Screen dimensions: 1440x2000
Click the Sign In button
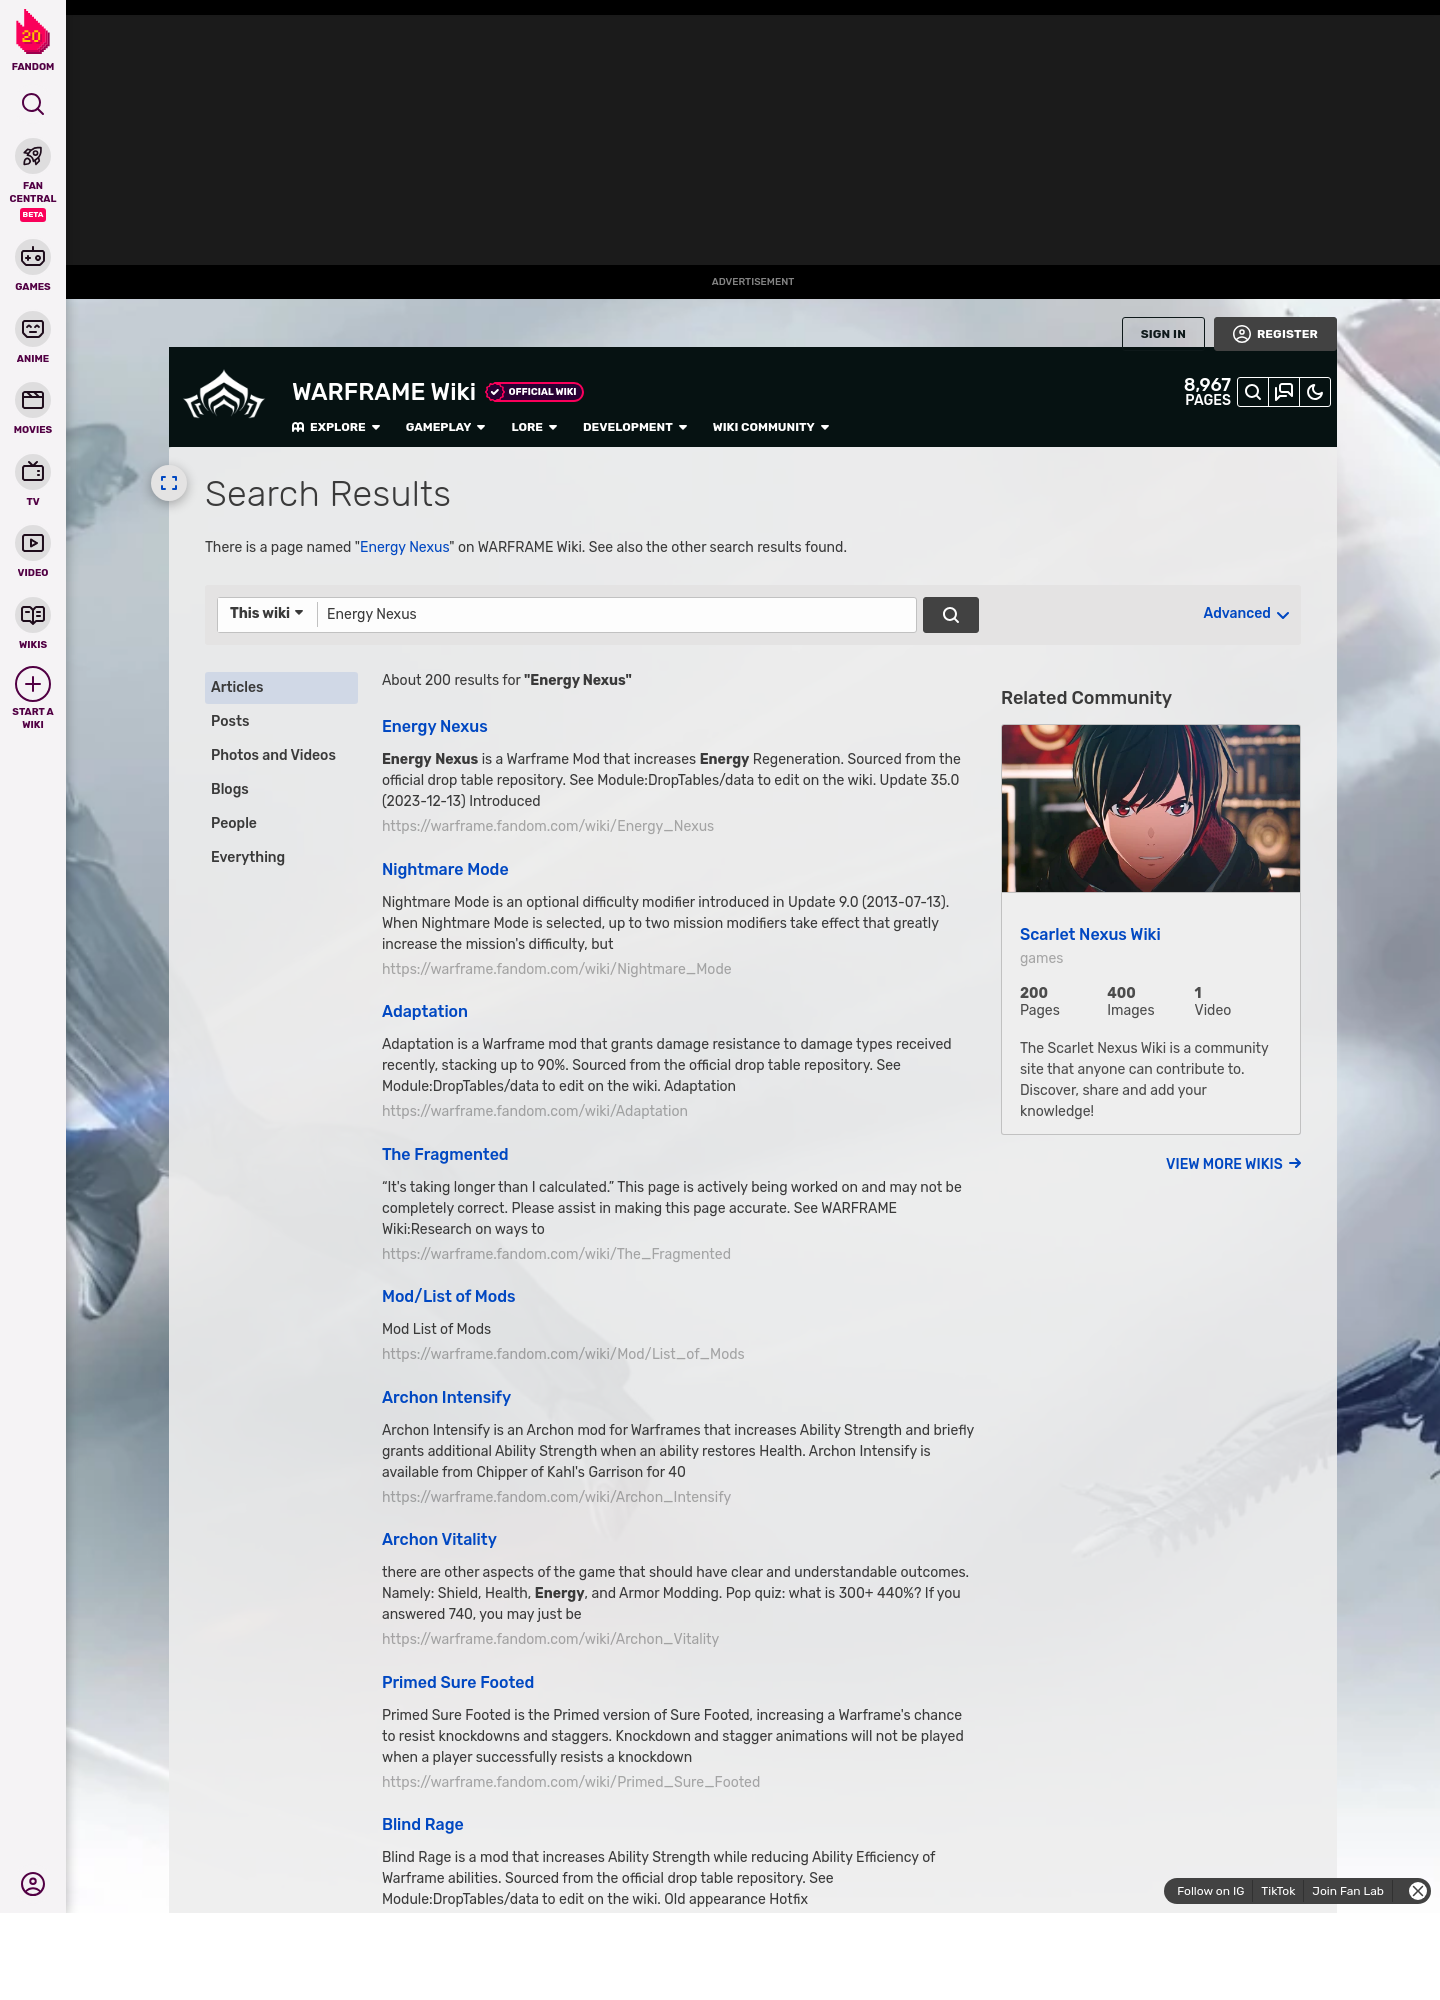(1163, 334)
